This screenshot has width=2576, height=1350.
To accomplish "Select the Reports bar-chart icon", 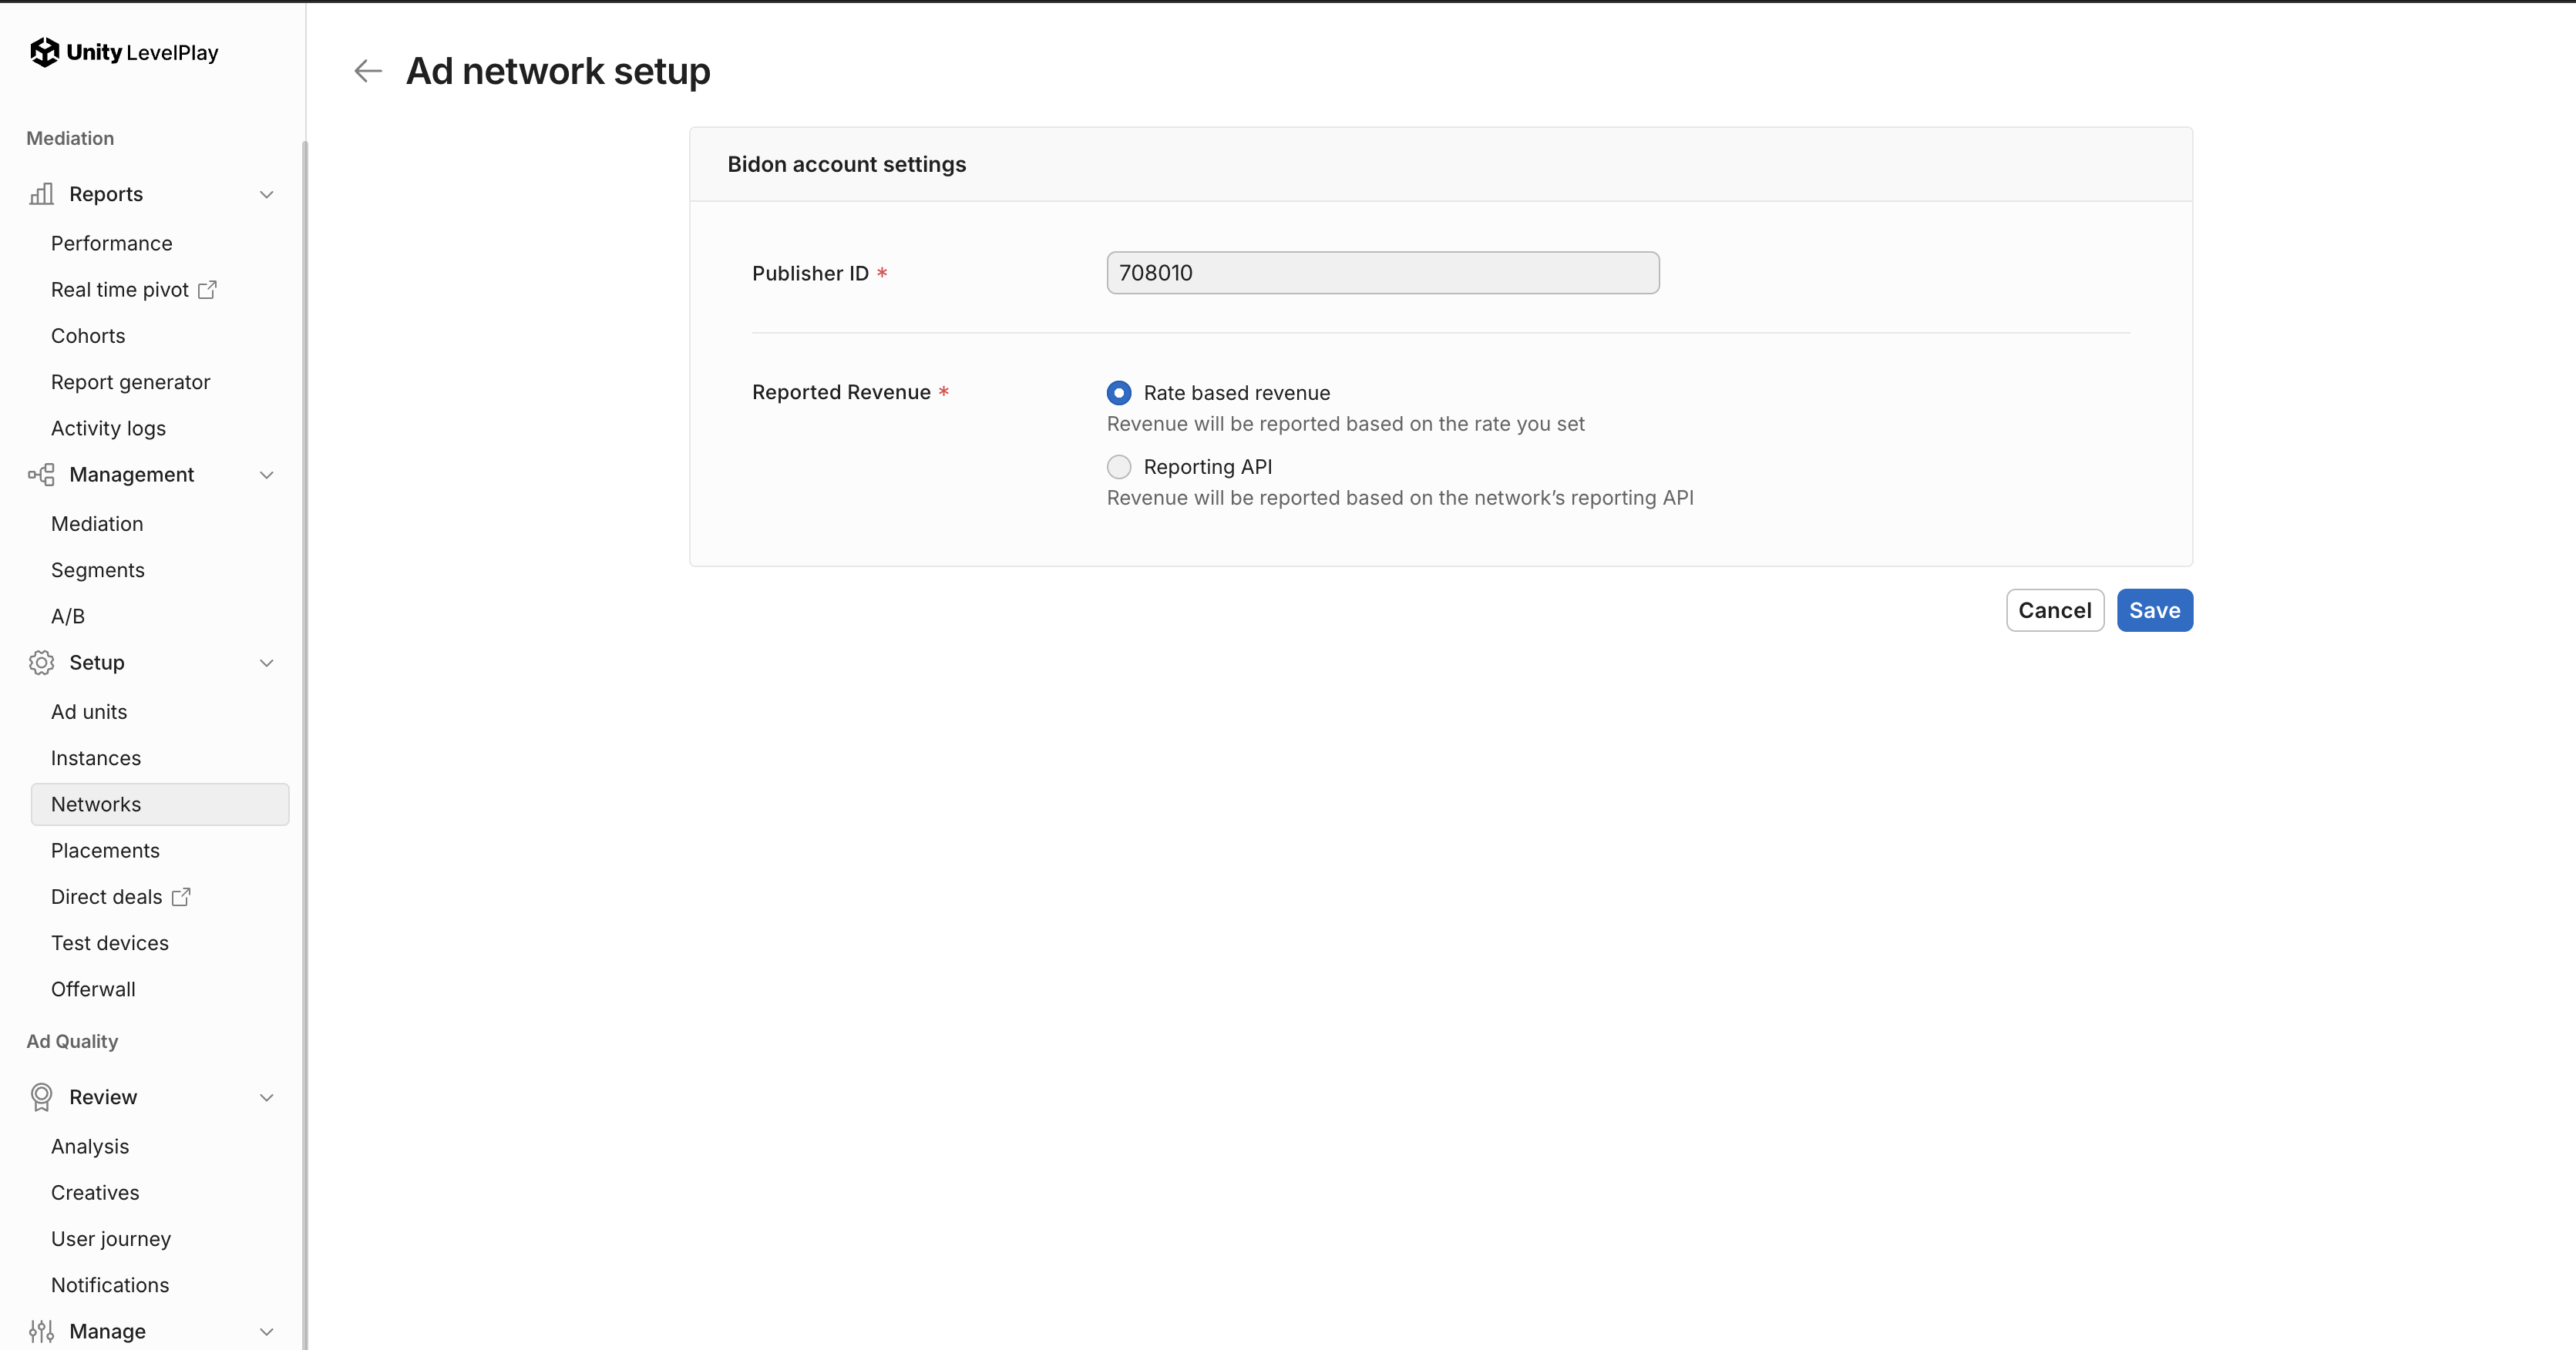I will pos(41,194).
